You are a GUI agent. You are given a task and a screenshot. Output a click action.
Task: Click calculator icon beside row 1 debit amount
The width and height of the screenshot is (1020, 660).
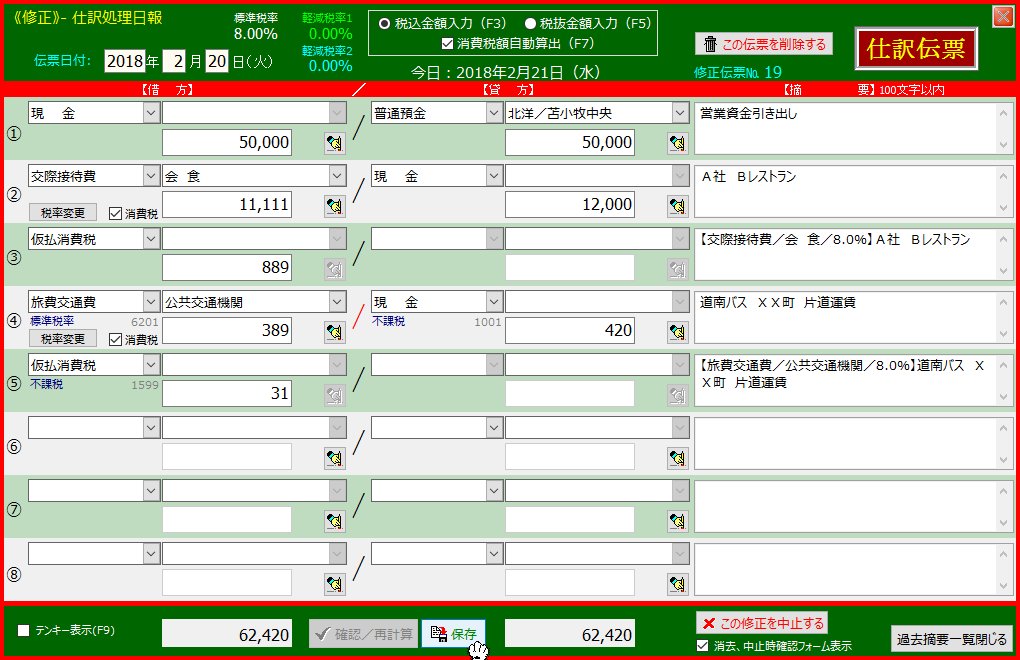tap(333, 143)
